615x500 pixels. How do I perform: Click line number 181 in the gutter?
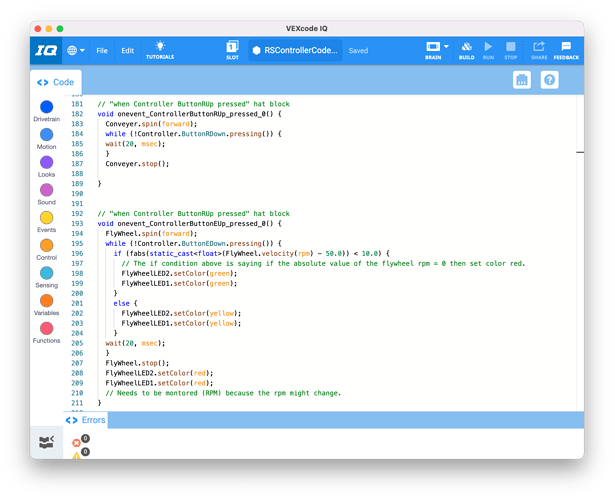click(77, 104)
